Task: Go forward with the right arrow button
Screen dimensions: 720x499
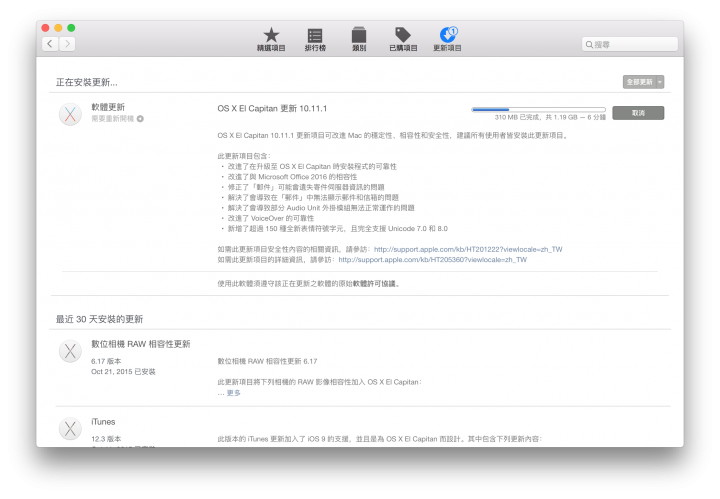Action: [67, 44]
